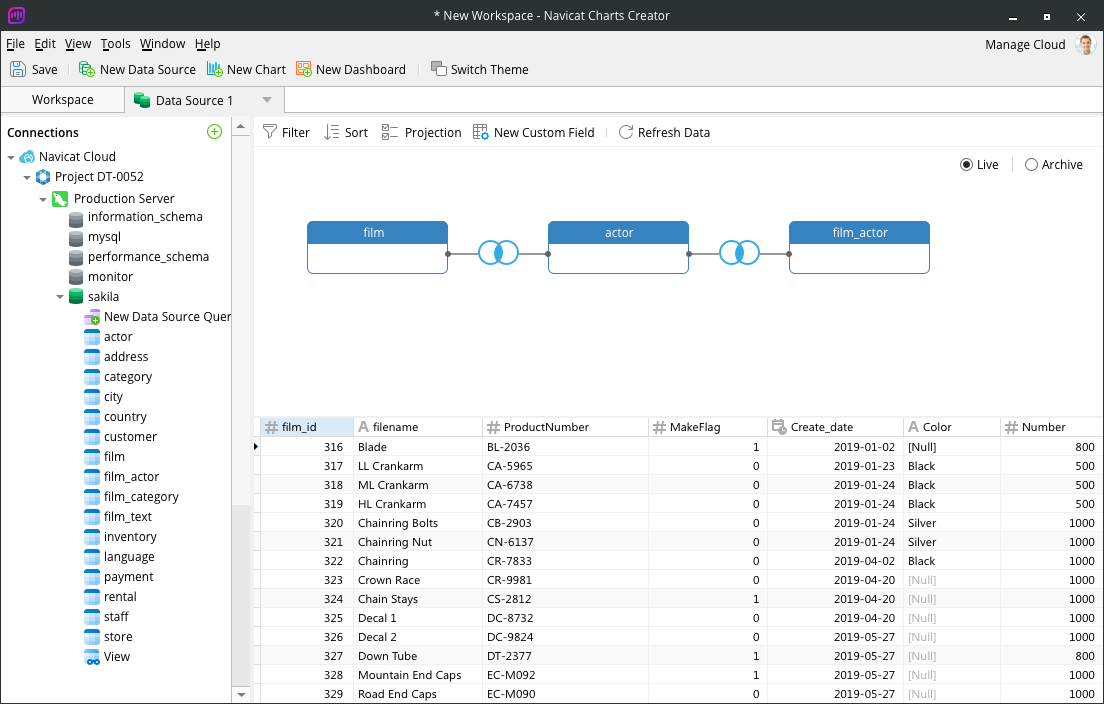Add a new connection with green plus

coord(215,132)
